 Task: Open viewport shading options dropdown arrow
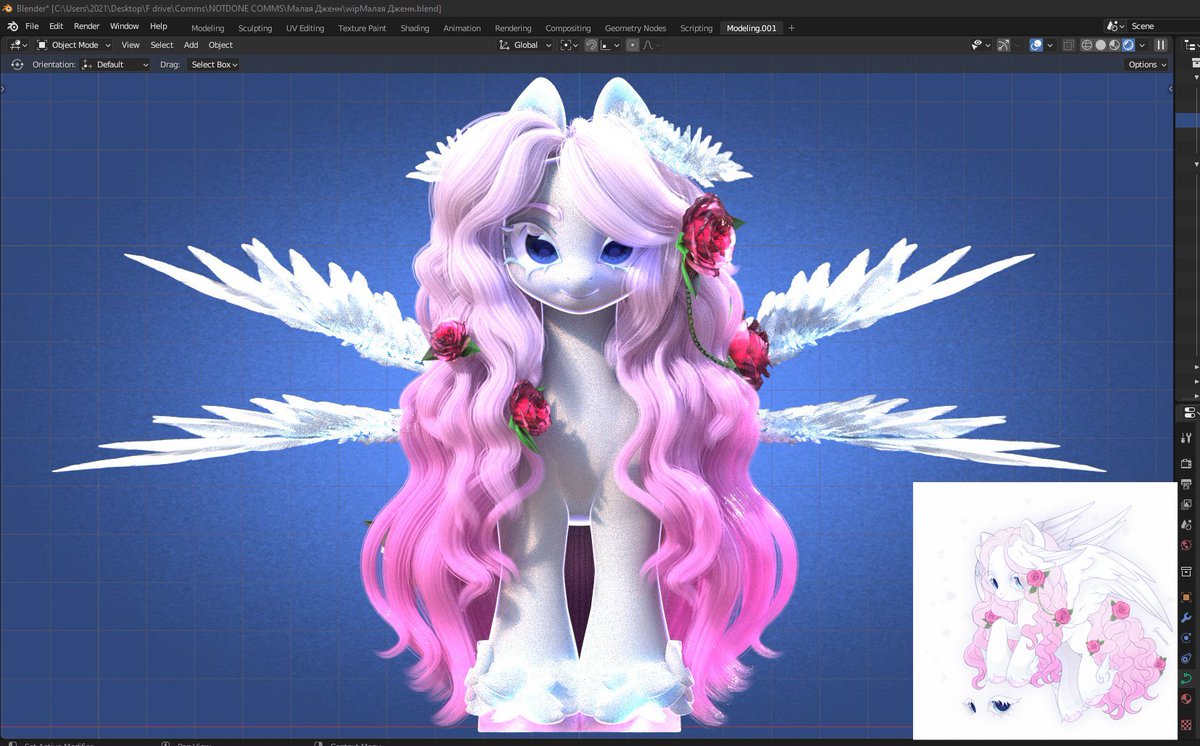point(1142,45)
